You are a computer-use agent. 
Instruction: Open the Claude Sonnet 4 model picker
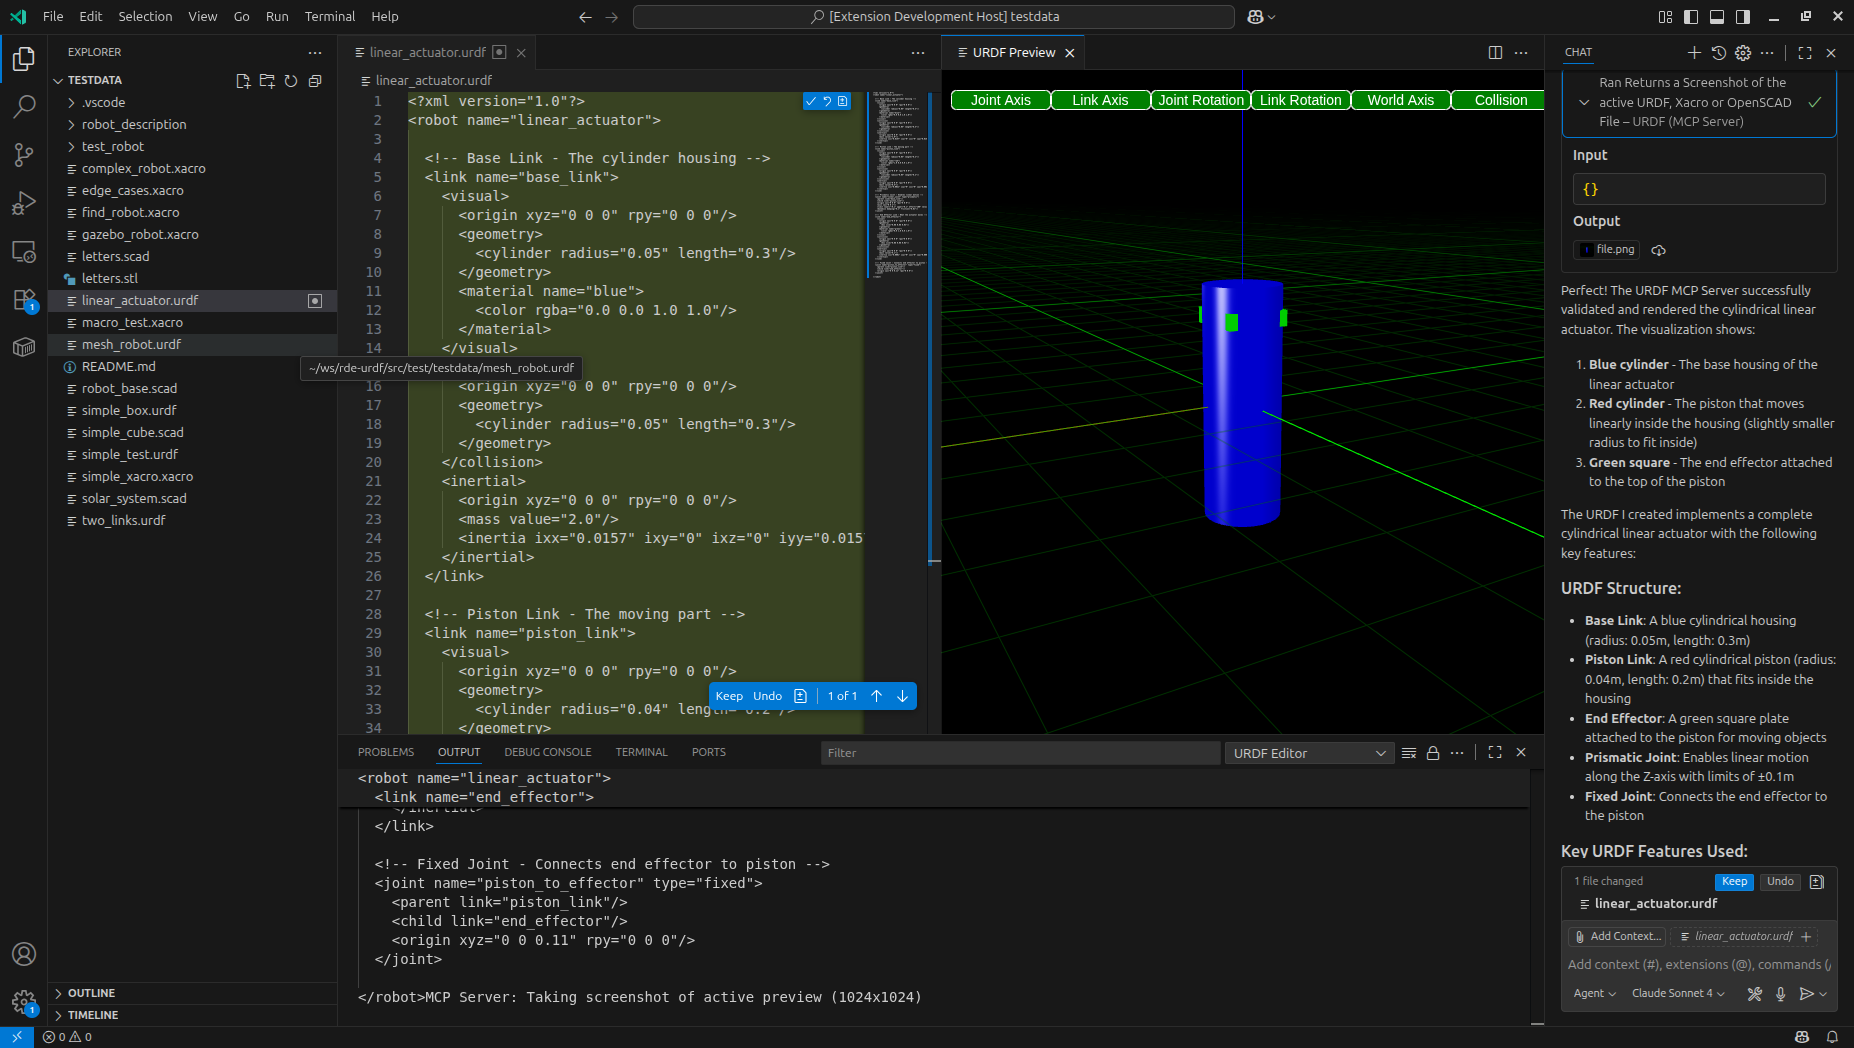pos(1678,994)
